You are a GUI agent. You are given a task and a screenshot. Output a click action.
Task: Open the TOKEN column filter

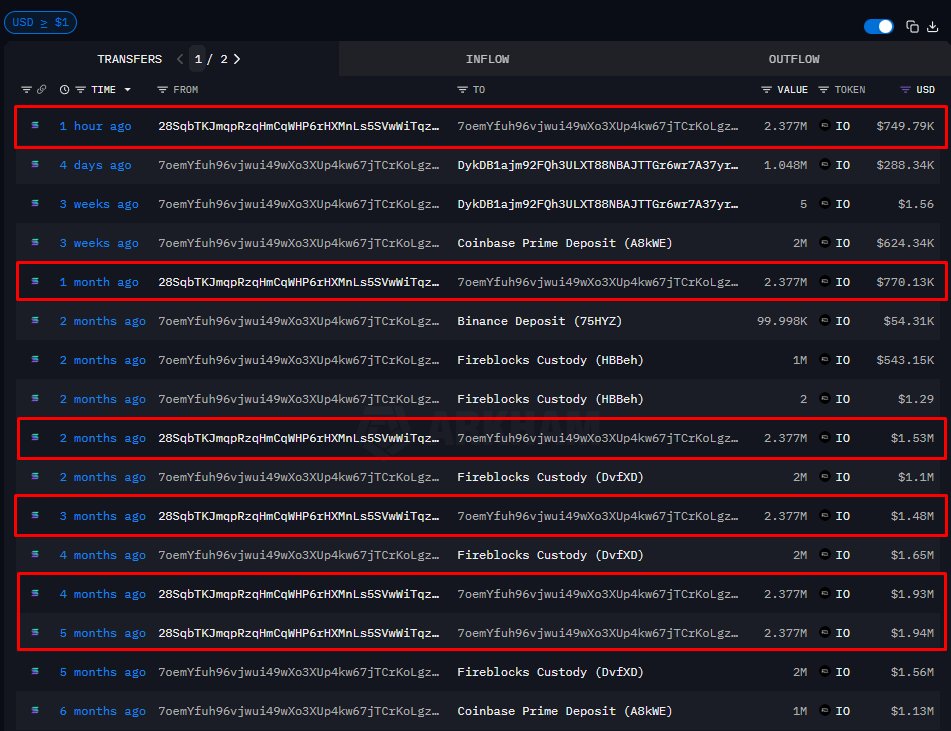point(823,90)
